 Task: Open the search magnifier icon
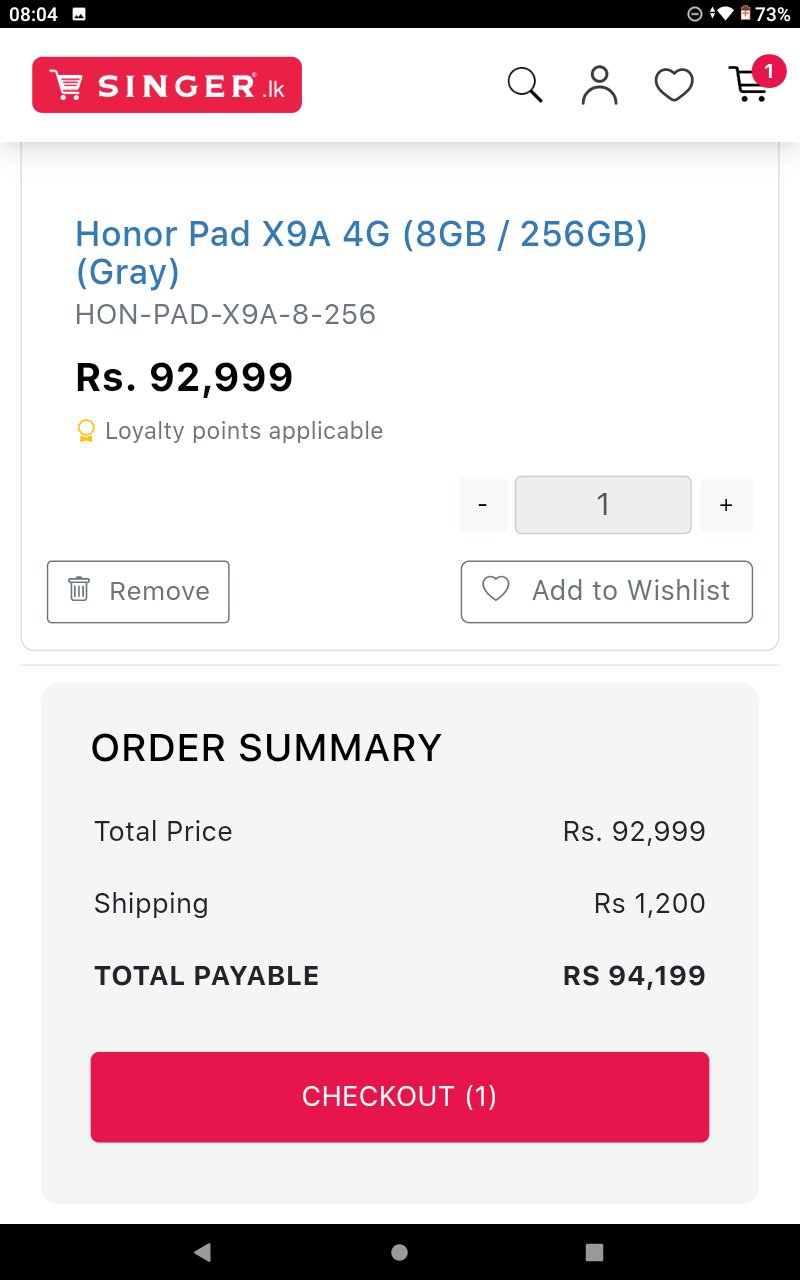(x=525, y=85)
